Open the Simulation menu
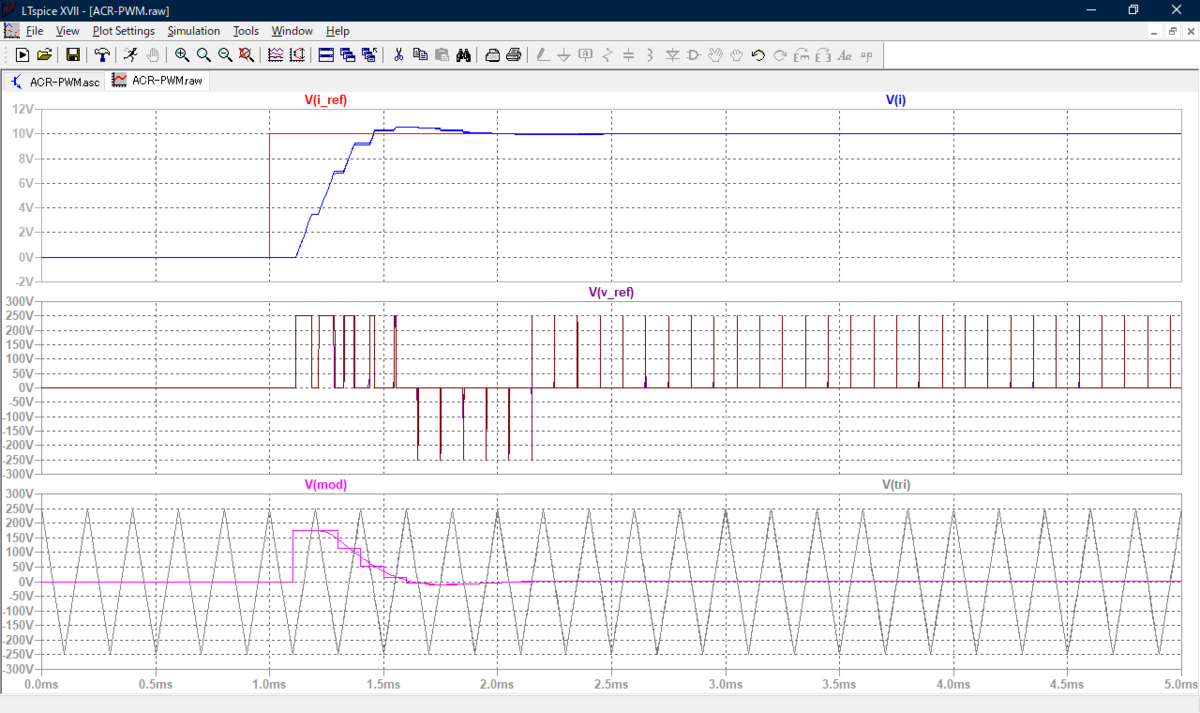The image size is (1200, 713). (194, 31)
